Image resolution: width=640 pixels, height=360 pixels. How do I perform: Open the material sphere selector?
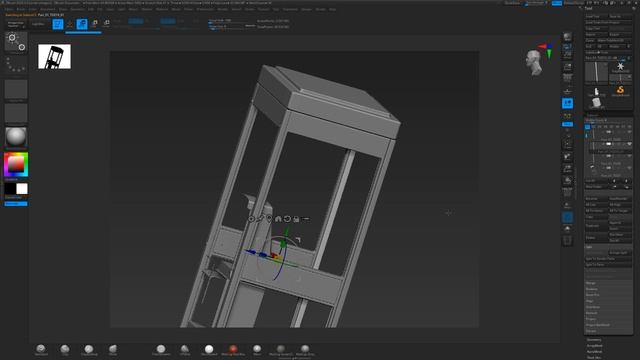(16, 137)
